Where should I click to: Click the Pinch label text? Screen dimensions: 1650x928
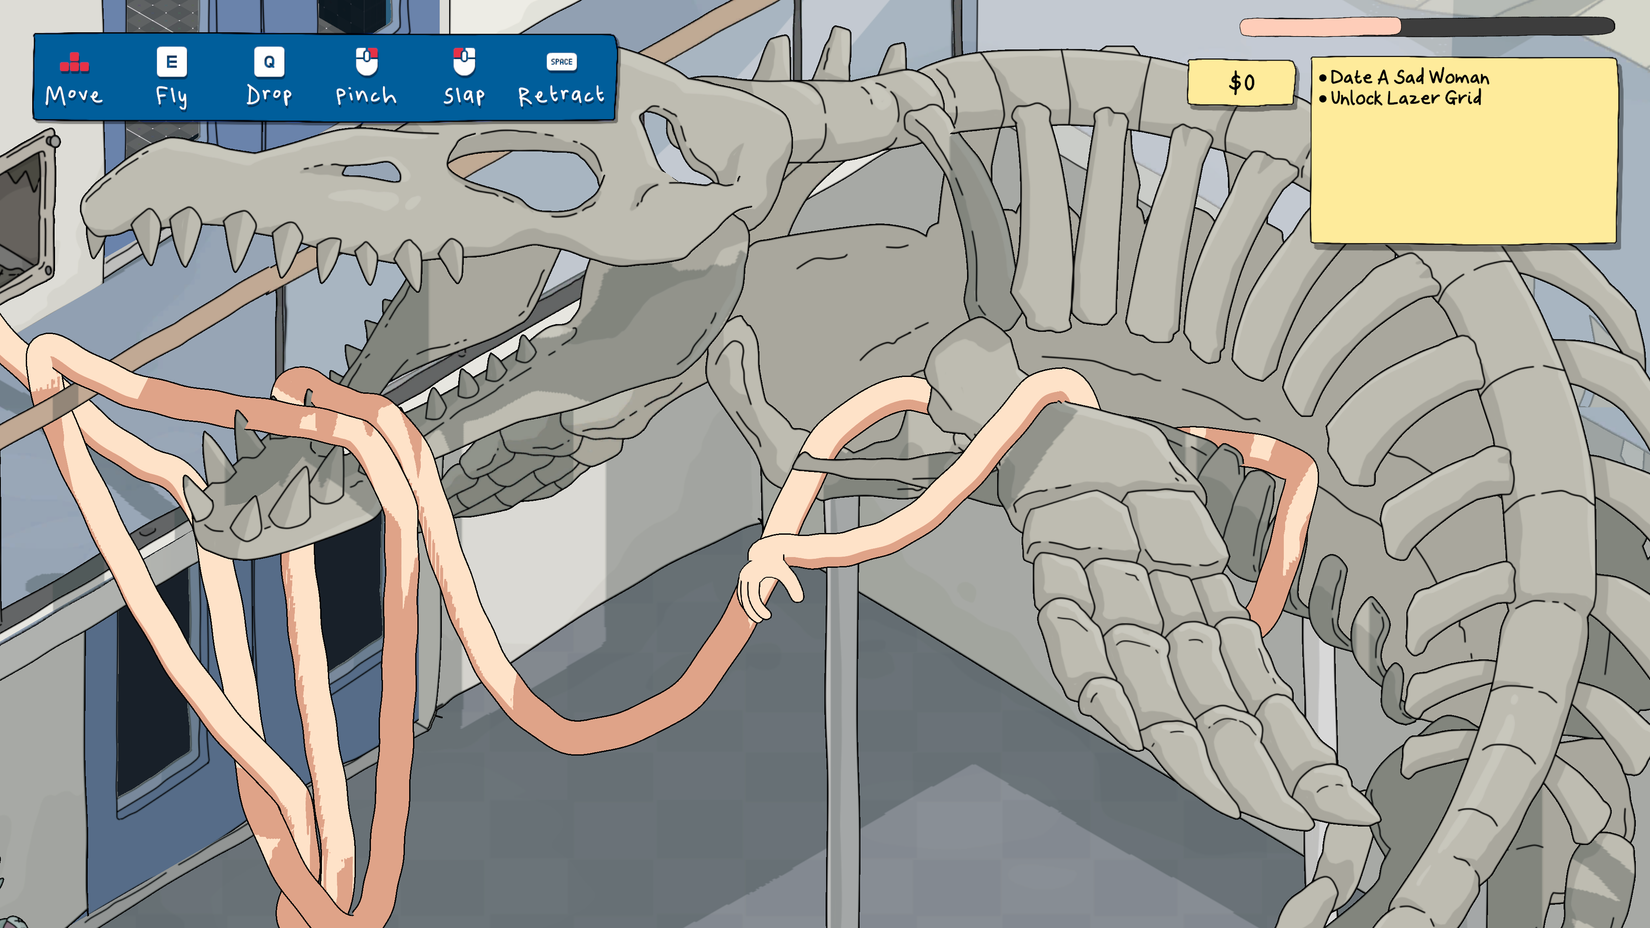[364, 97]
